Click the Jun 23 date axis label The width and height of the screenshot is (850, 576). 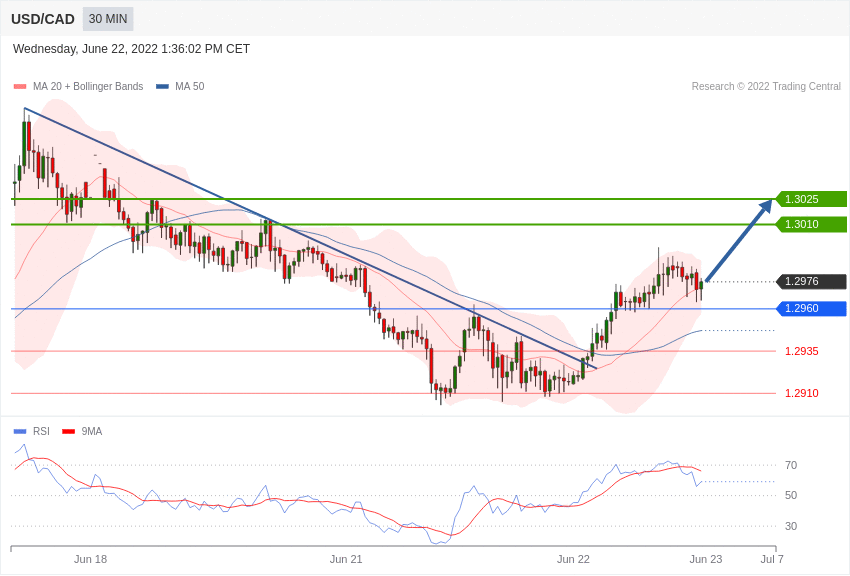706,559
